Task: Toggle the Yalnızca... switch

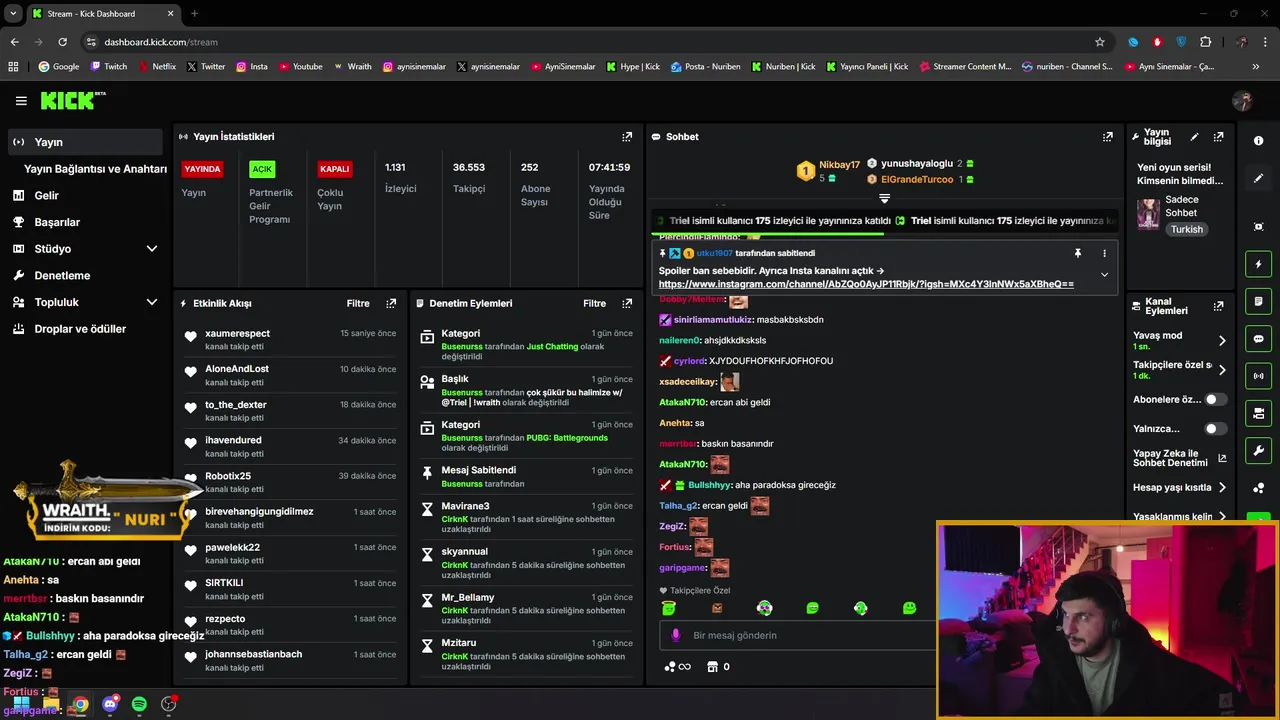Action: [x=1215, y=429]
